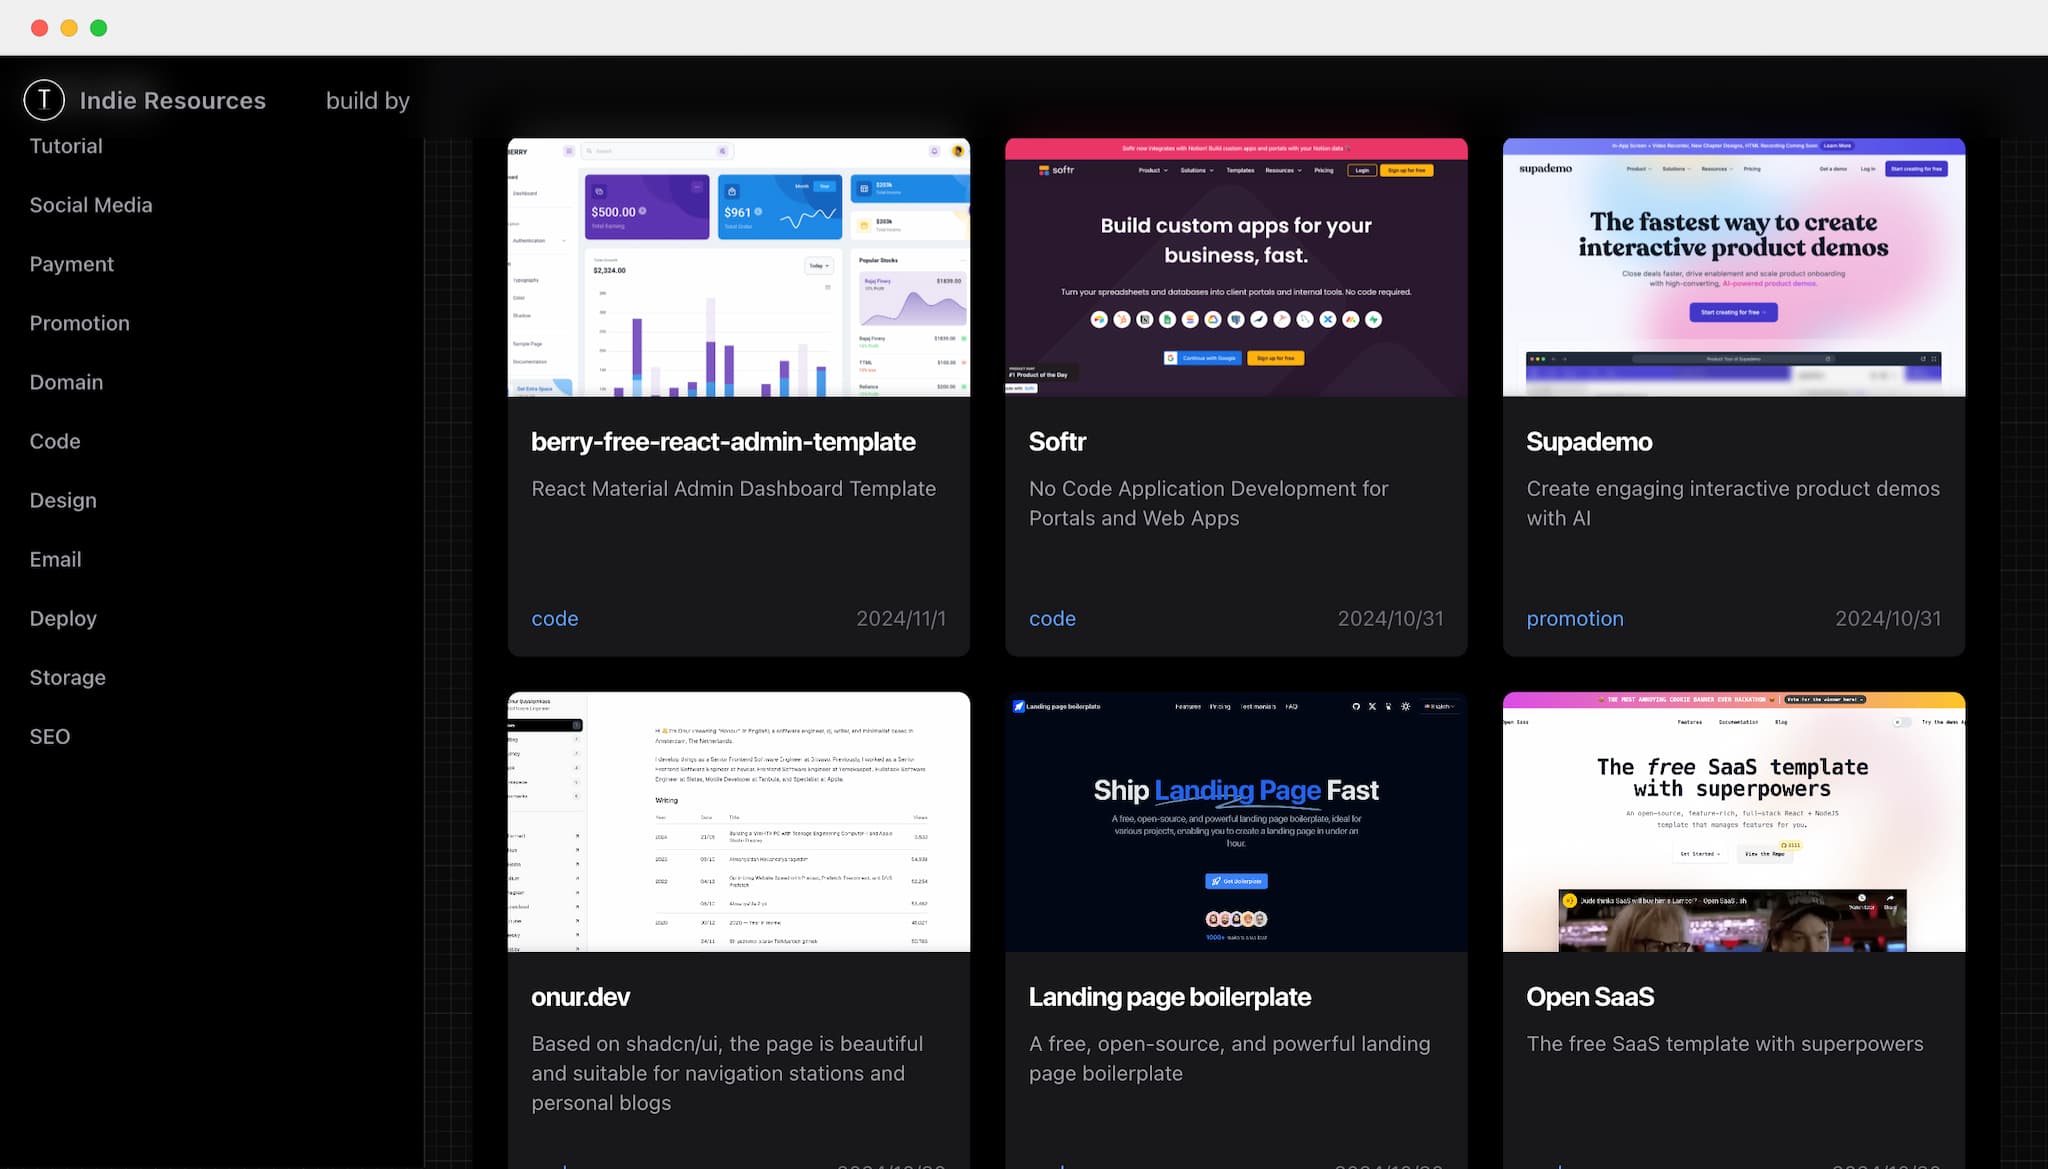This screenshot has width=2048, height=1169.
Task: Click the code tag on Softr card
Action: 1052,619
